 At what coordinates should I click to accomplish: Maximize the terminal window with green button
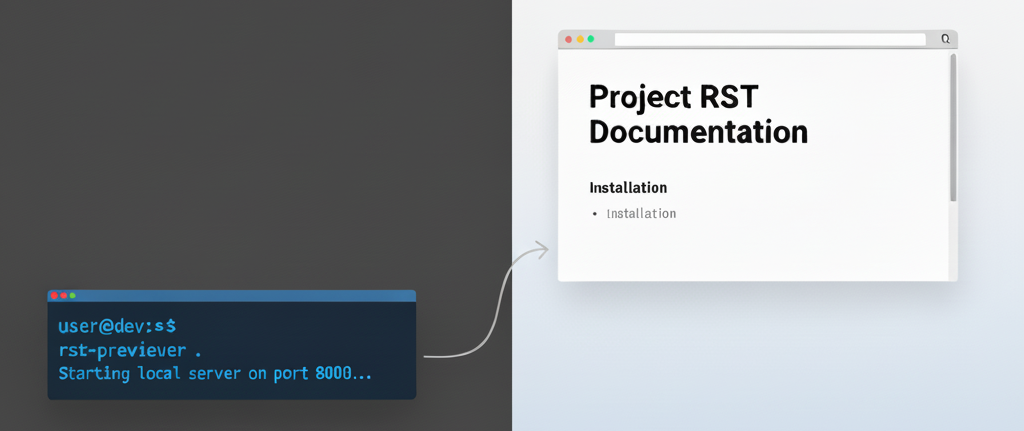(x=72, y=296)
